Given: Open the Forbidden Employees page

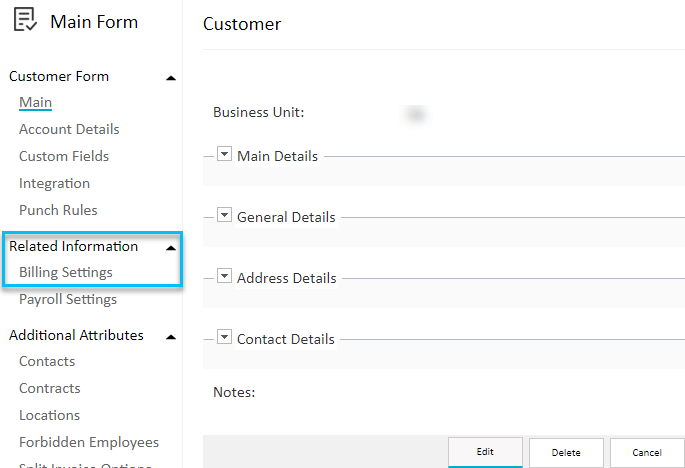Looking at the screenshot, I should click(x=89, y=442).
